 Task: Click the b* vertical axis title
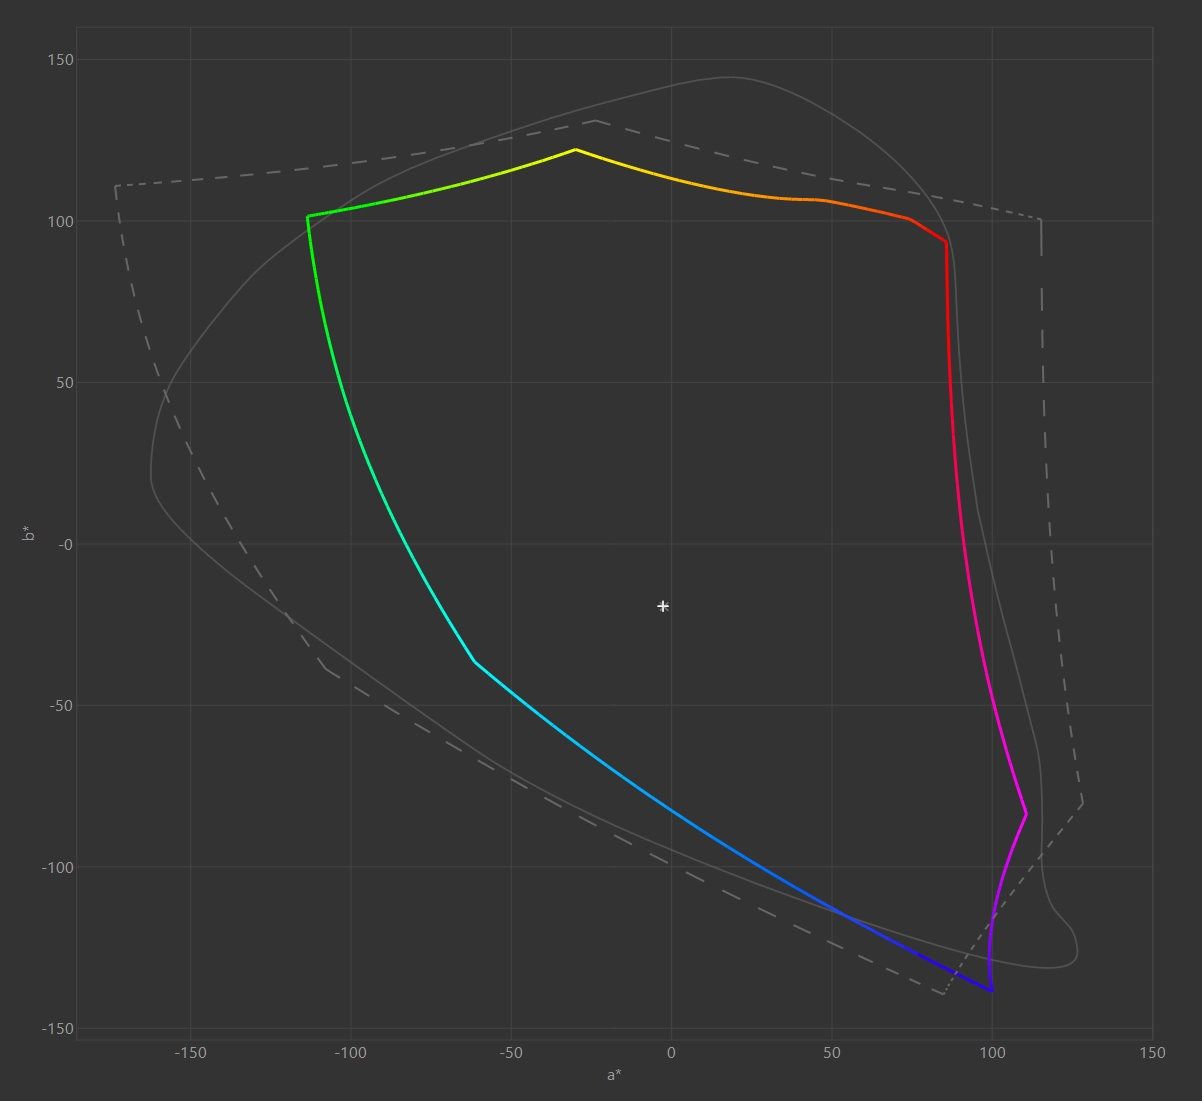click(x=29, y=533)
